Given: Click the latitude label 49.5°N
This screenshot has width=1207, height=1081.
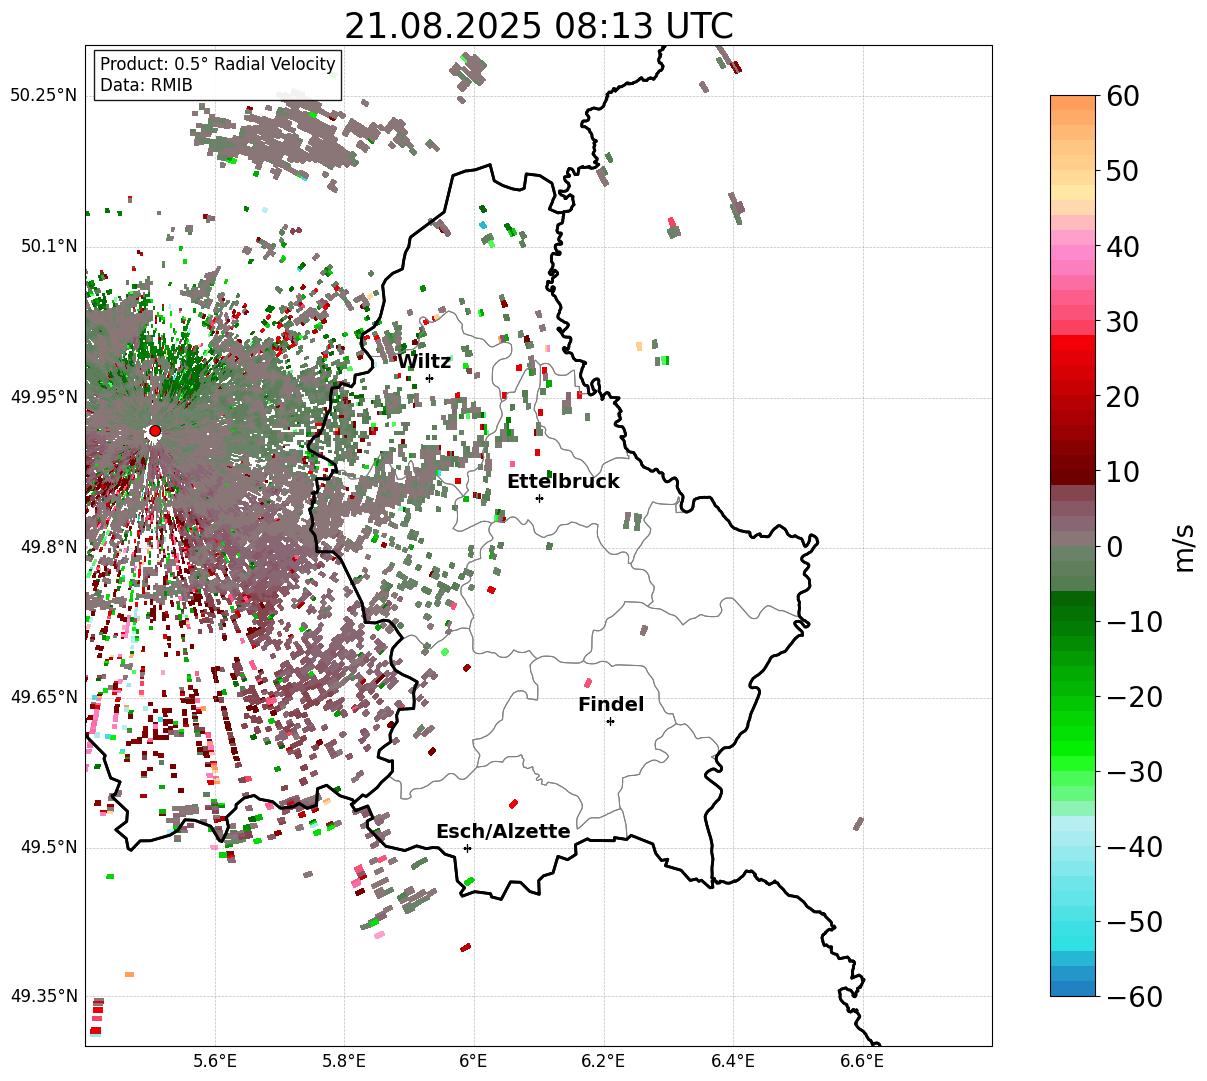Looking at the screenshot, I should pos(48,847).
